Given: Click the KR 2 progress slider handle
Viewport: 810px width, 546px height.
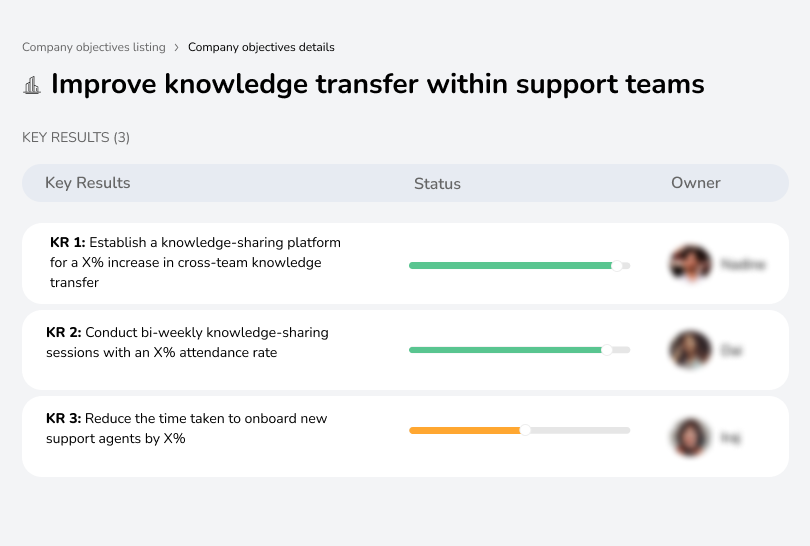Looking at the screenshot, I should point(606,350).
